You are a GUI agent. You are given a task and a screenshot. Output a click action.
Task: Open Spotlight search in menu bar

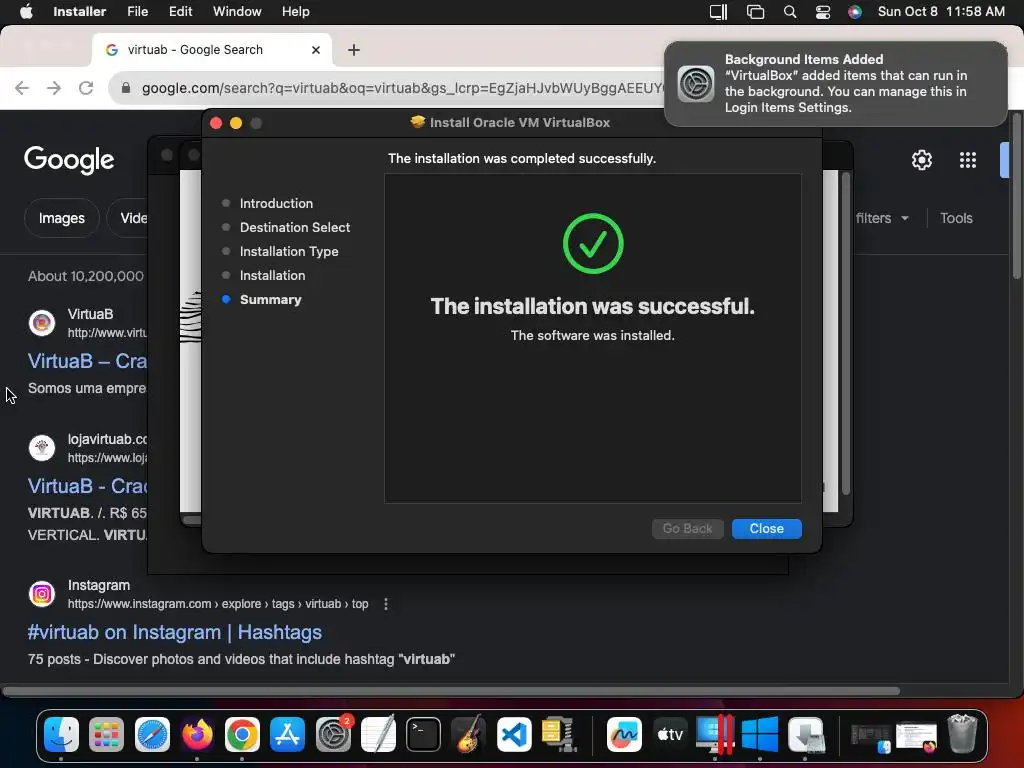click(790, 12)
